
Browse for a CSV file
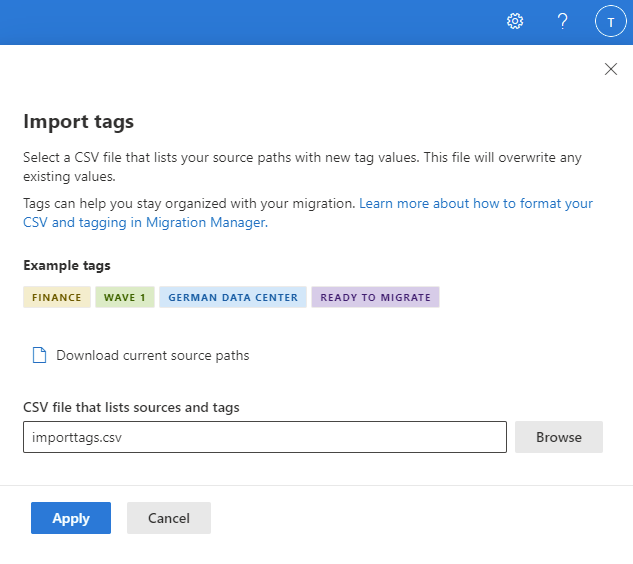pyautogui.click(x=559, y=437)
